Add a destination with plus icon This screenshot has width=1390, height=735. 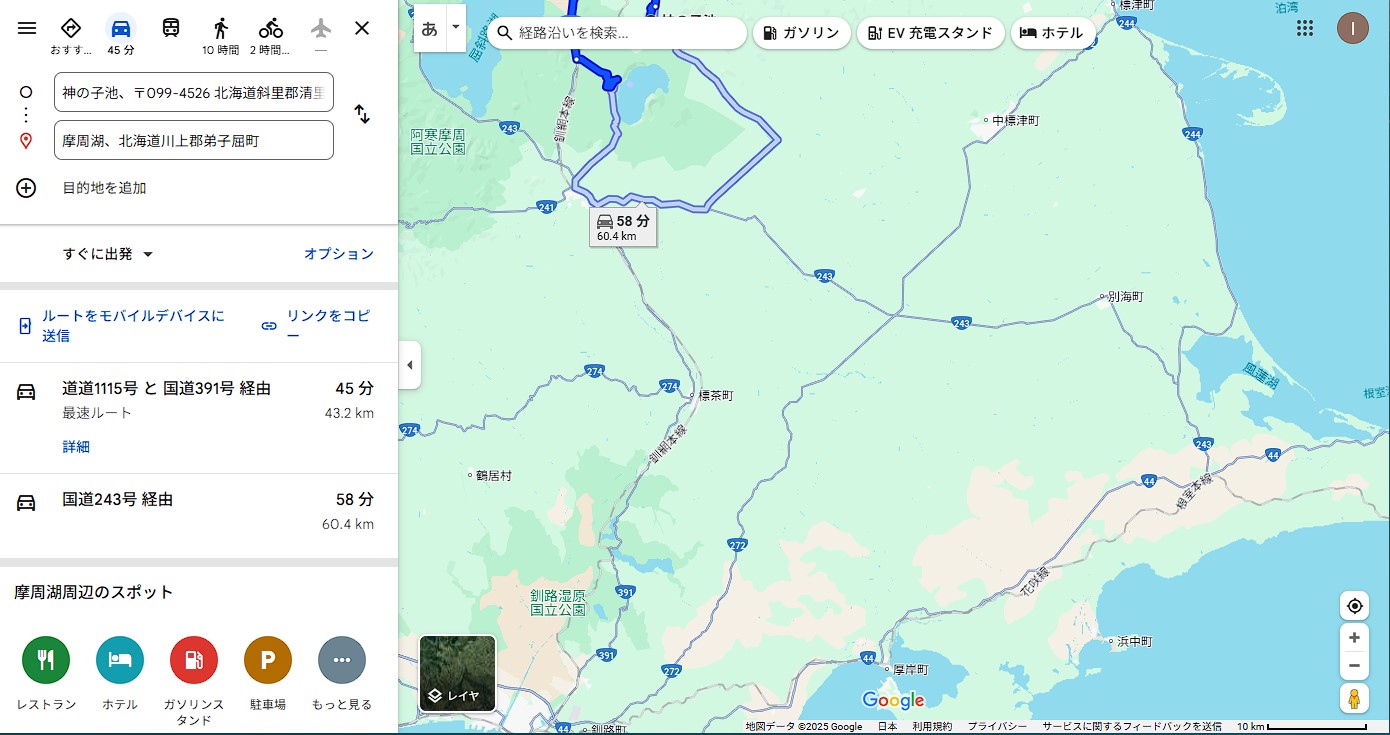(x=26, y=187)
